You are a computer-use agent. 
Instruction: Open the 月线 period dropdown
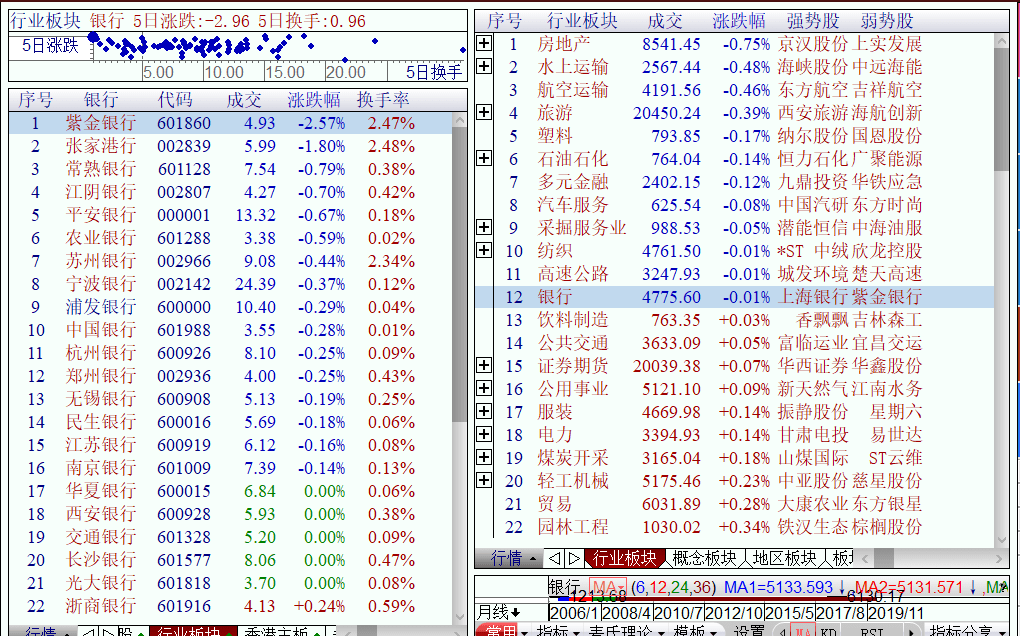499,613
